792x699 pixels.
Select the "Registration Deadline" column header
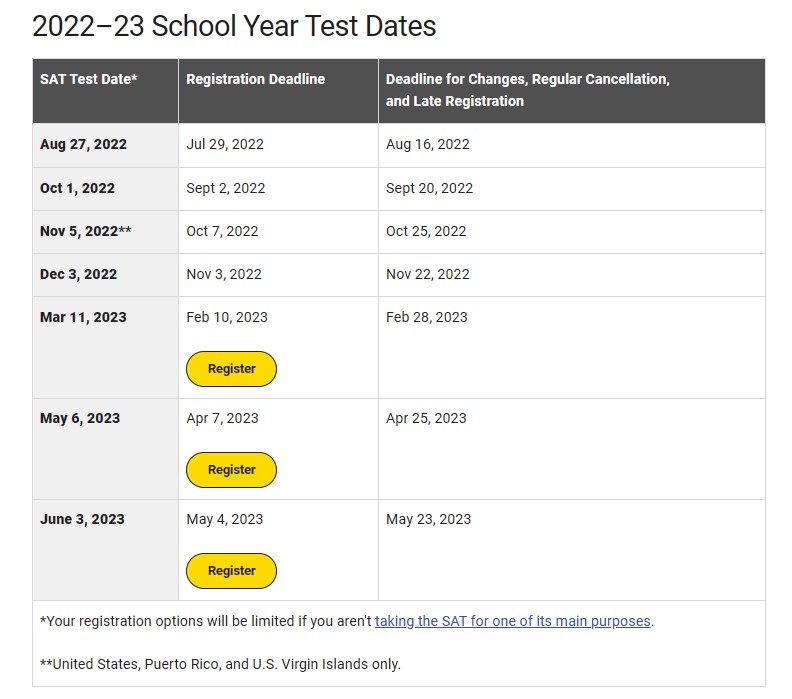pos(255,79)
